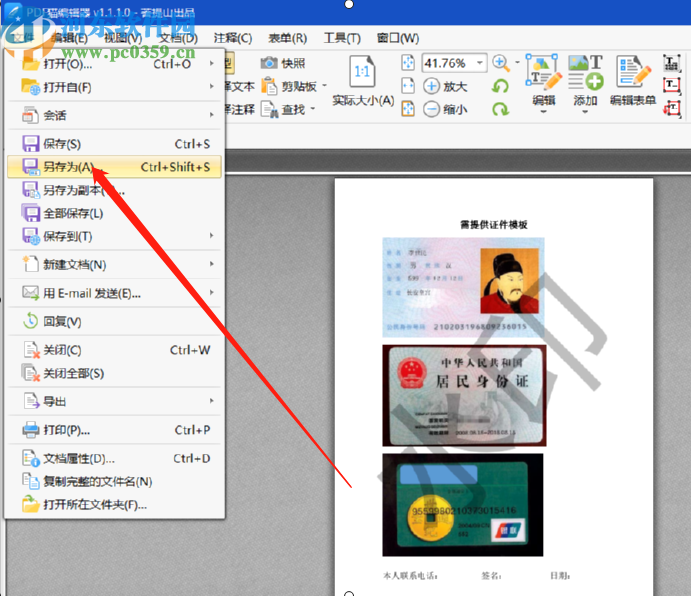
Task: Click the 快照 snapshot camera tool
Action: tap(283, 63)
